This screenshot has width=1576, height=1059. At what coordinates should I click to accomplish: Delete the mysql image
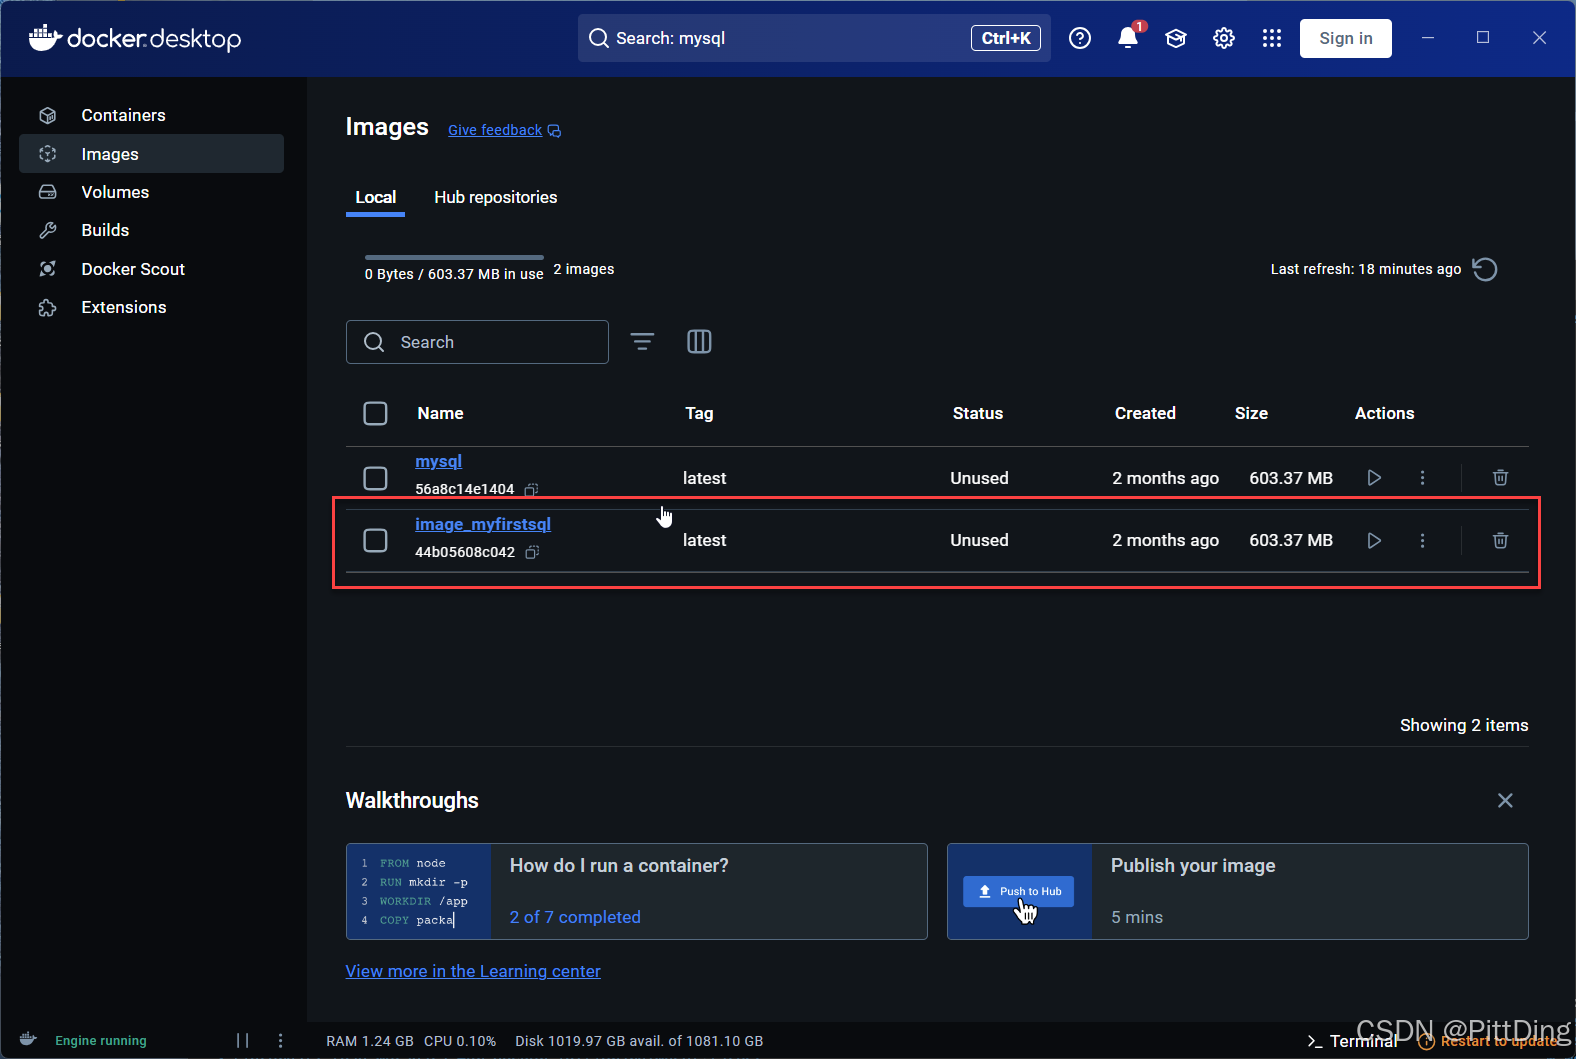coord(1500,478)
